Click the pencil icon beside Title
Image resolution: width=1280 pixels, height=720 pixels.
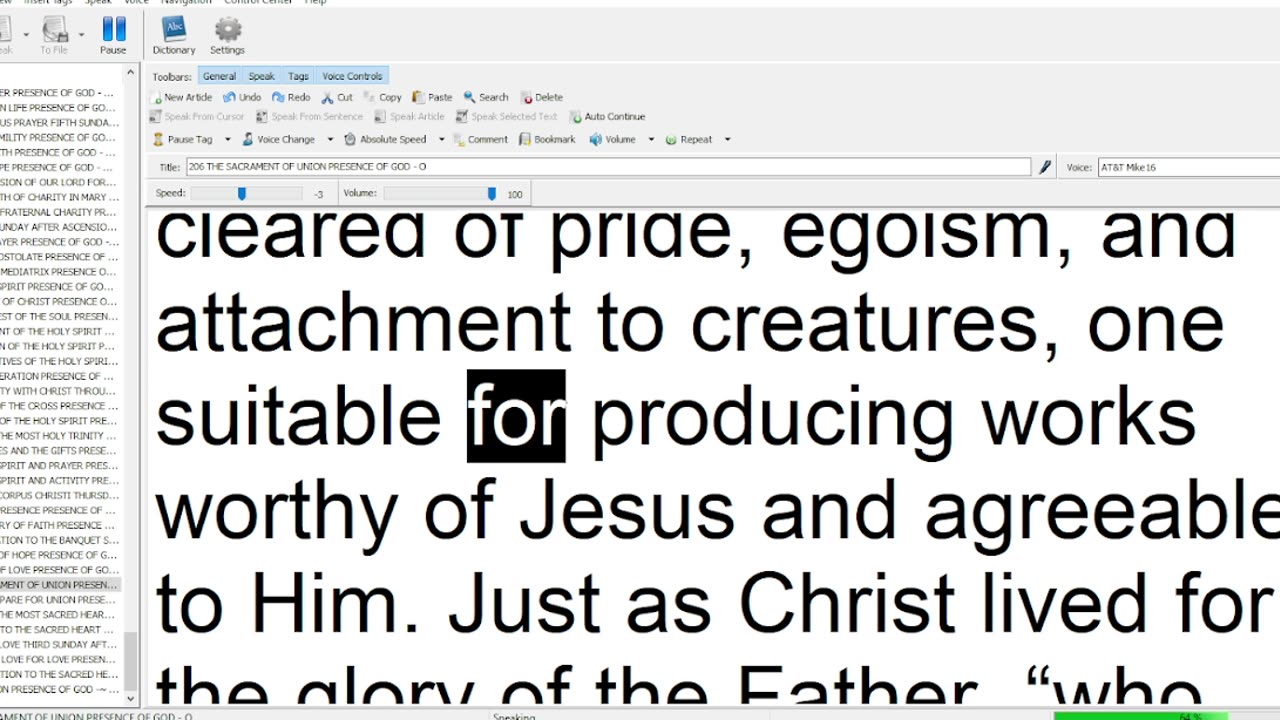[1045, 167]
